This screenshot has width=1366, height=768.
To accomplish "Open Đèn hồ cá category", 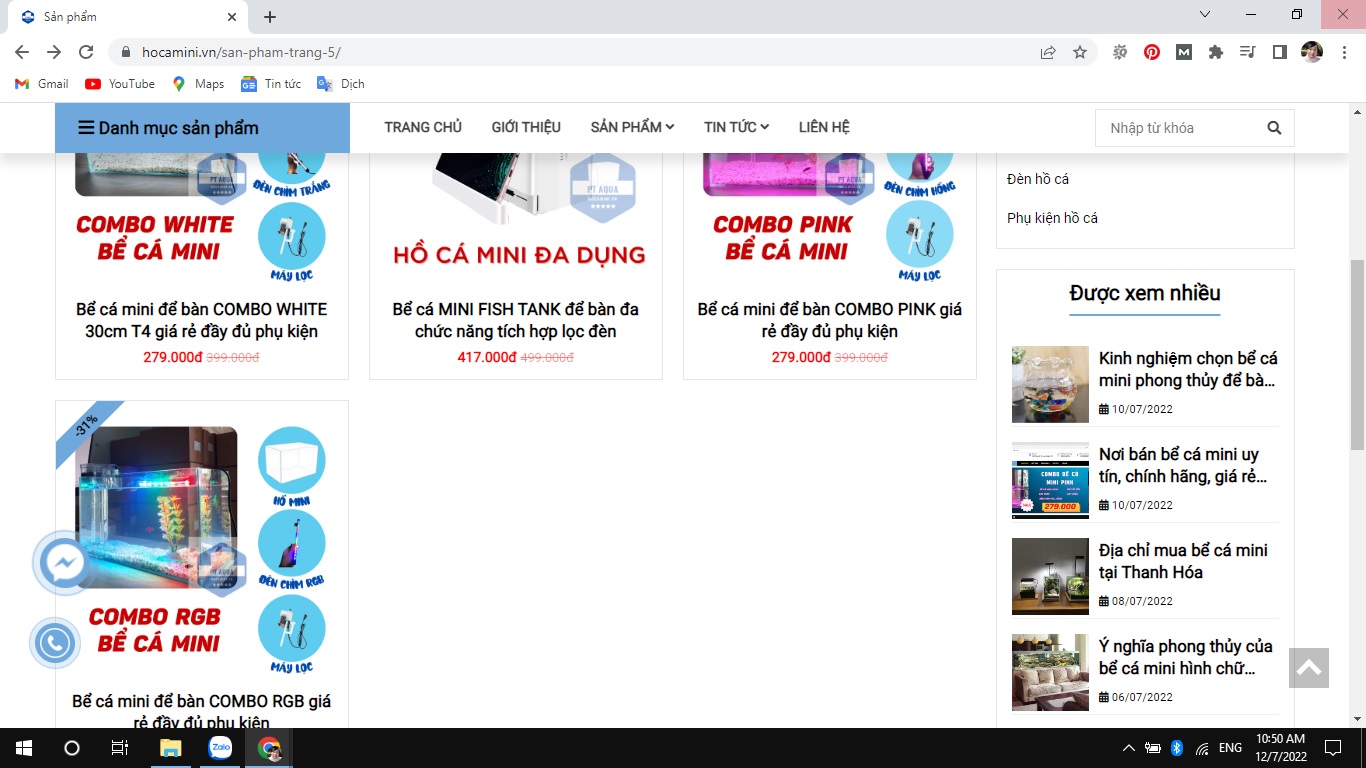I will (x=1038, y=179).
